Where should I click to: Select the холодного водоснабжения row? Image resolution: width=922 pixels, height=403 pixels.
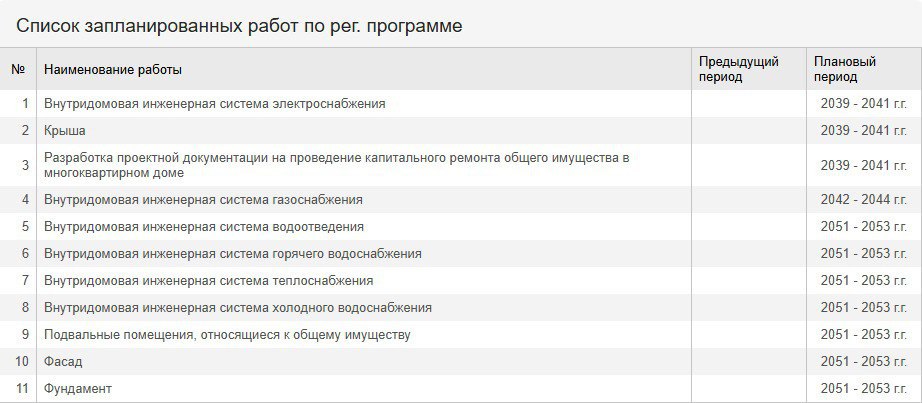tap(461, 308)
